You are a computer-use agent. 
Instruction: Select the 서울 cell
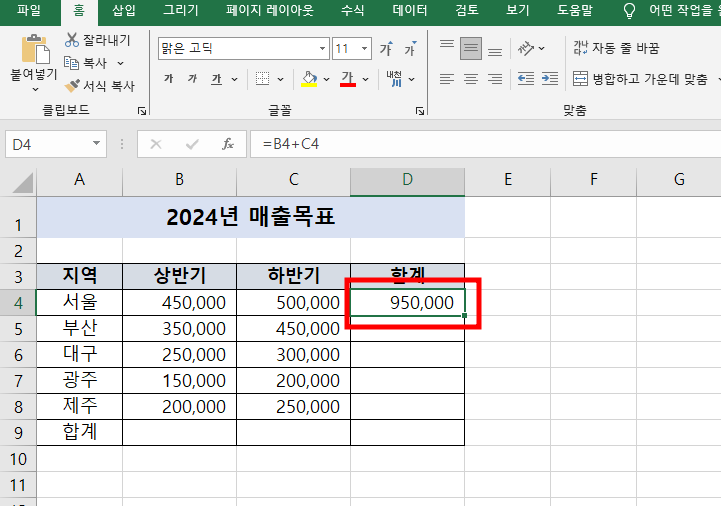[x=80, y=302]
